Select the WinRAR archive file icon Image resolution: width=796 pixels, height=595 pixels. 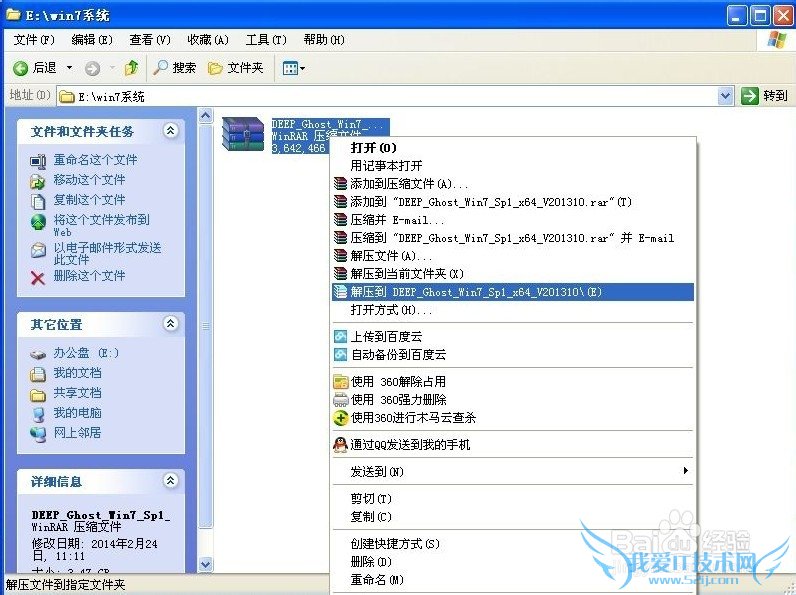243,134
